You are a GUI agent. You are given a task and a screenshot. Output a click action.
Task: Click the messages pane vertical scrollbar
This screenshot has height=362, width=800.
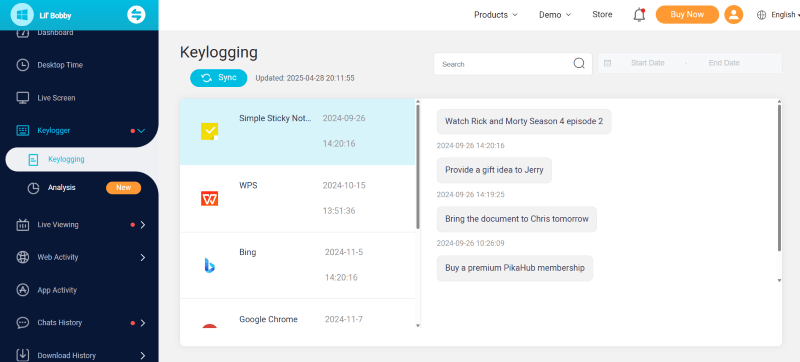(x=779, y=177)
